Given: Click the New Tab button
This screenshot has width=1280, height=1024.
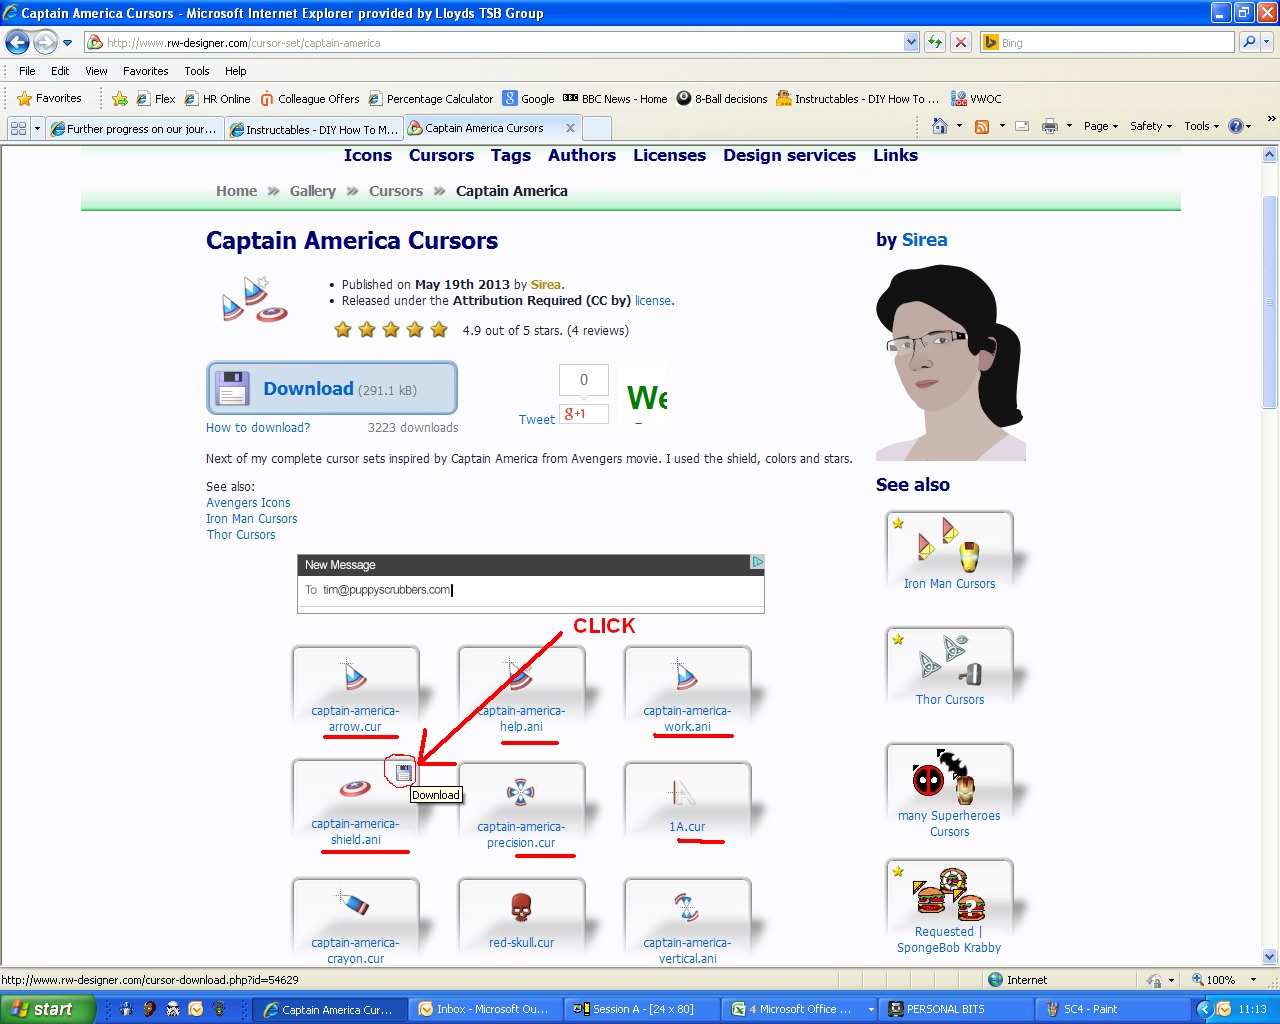Looking at the screenshot, I should tap(596, 128).
